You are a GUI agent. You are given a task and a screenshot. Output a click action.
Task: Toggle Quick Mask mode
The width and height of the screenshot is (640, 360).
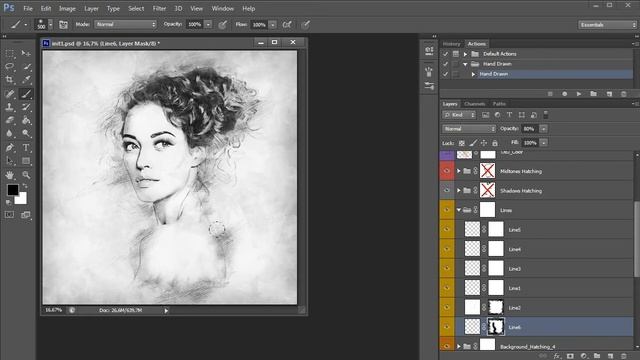(x=9, y=215)
